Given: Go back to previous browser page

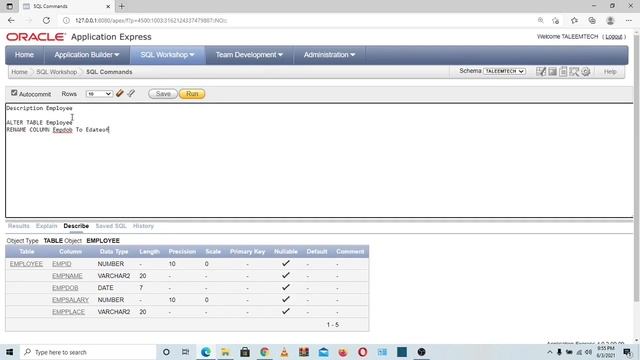Looking at the screenshot, I should 11,20.
